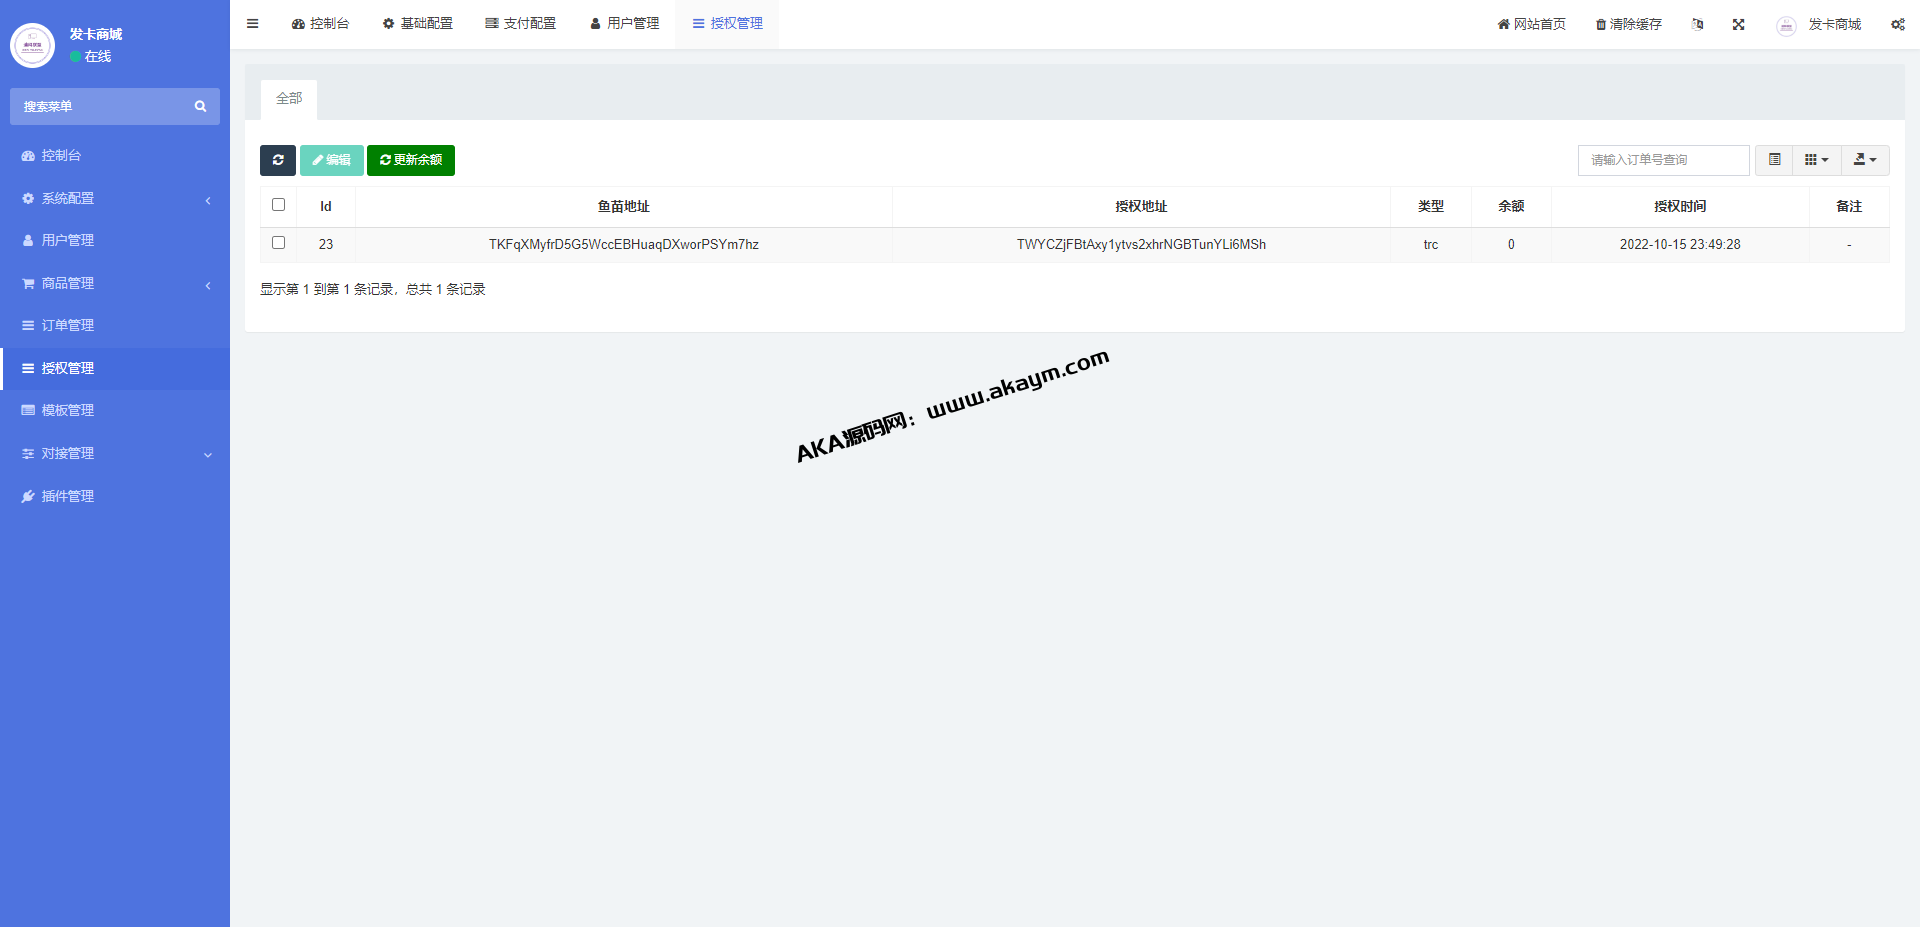Screen dimensions: 1920x927
Task: Click the green 更新余额 button
Action: (411, 160)
